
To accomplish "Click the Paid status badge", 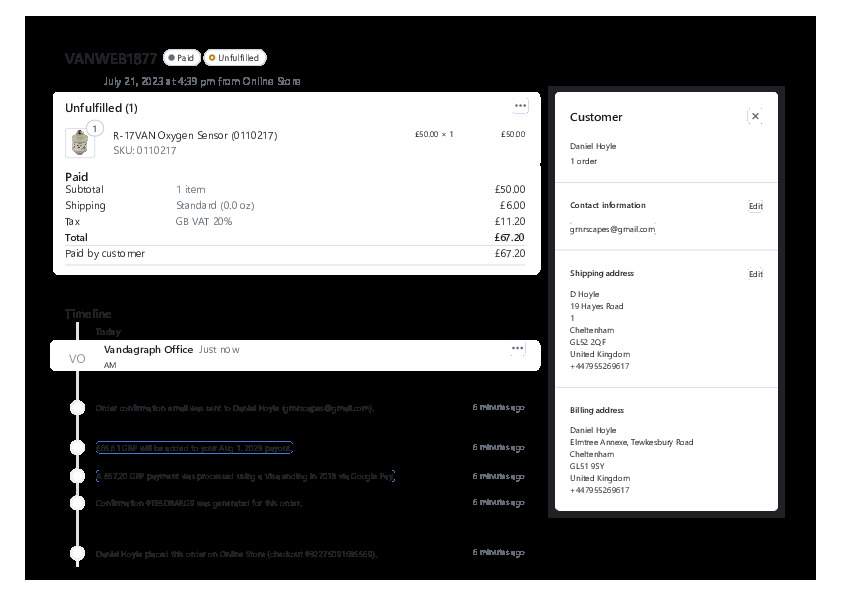I will click(182, 58).
